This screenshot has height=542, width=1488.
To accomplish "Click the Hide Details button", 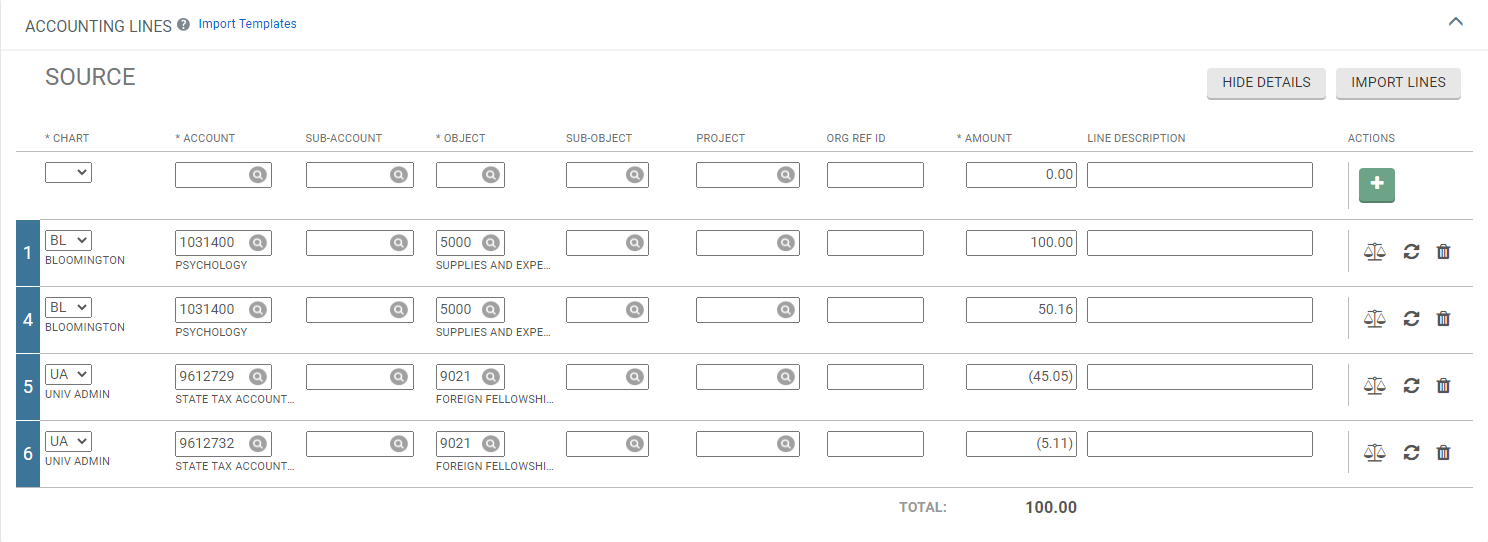I will point(1266,83).
